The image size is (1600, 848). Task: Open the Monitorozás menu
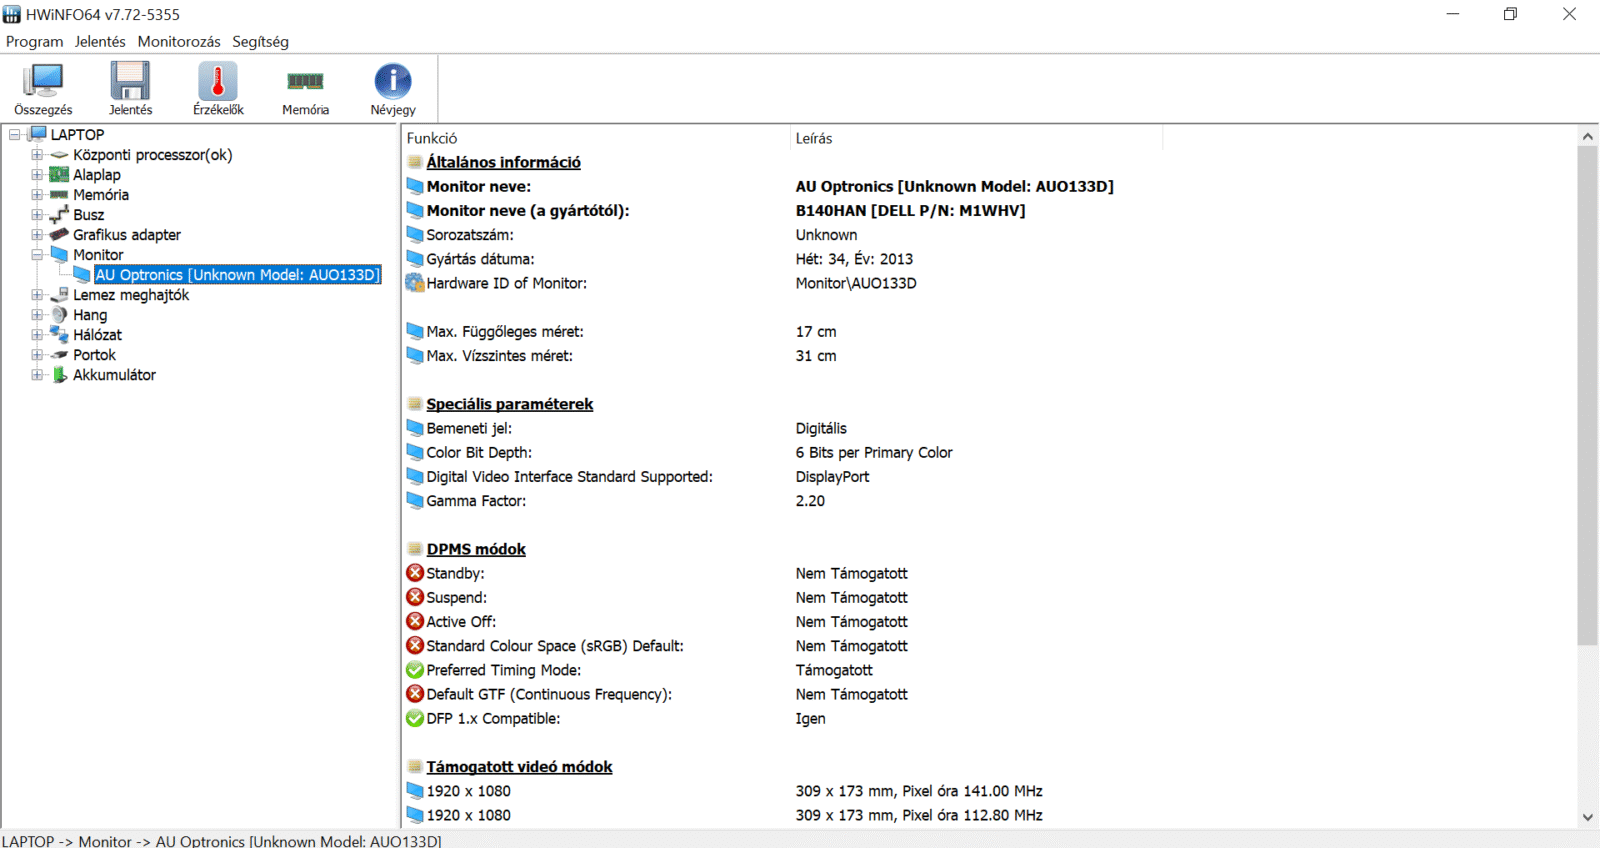(179, 42)
